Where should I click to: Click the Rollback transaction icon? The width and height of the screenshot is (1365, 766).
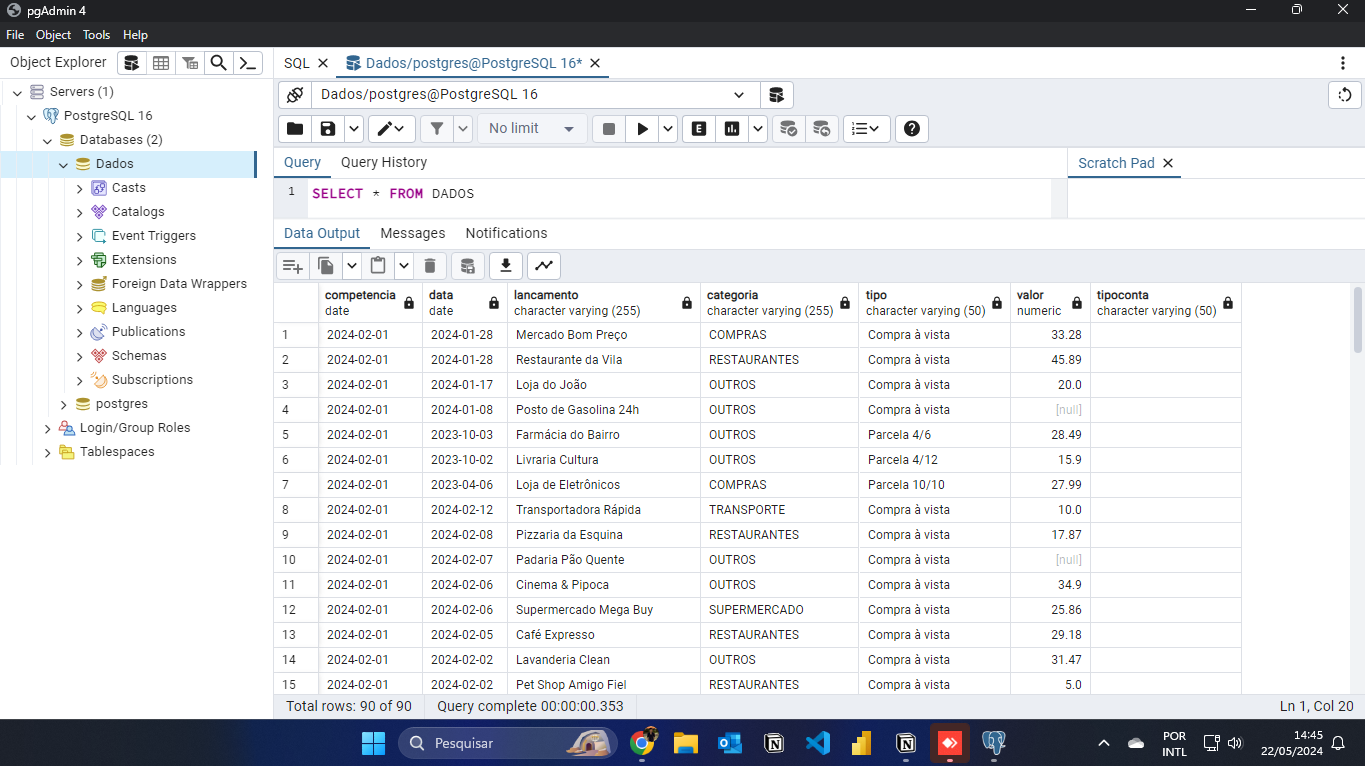[822, 128]
